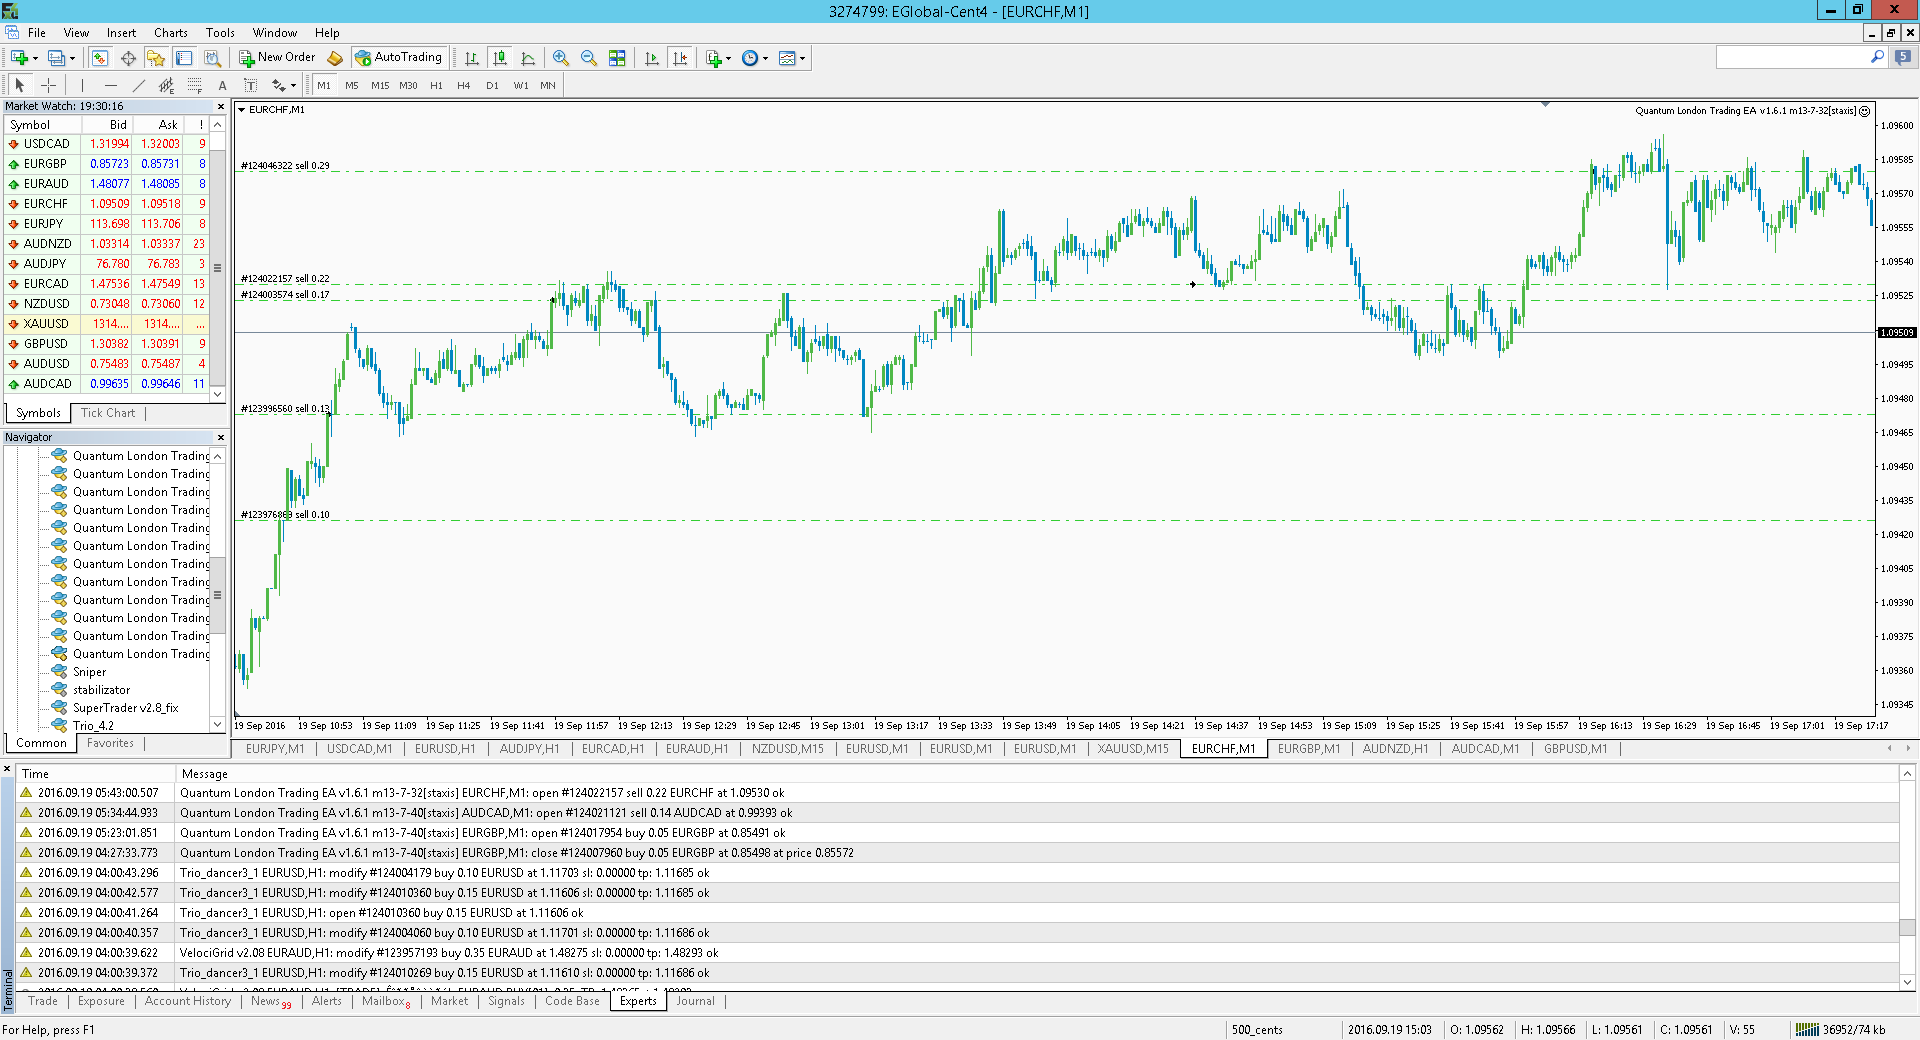Switch chart to line chart
Image resolution: width=1920 pixels, height=1040 pixels.
point(528,58)
